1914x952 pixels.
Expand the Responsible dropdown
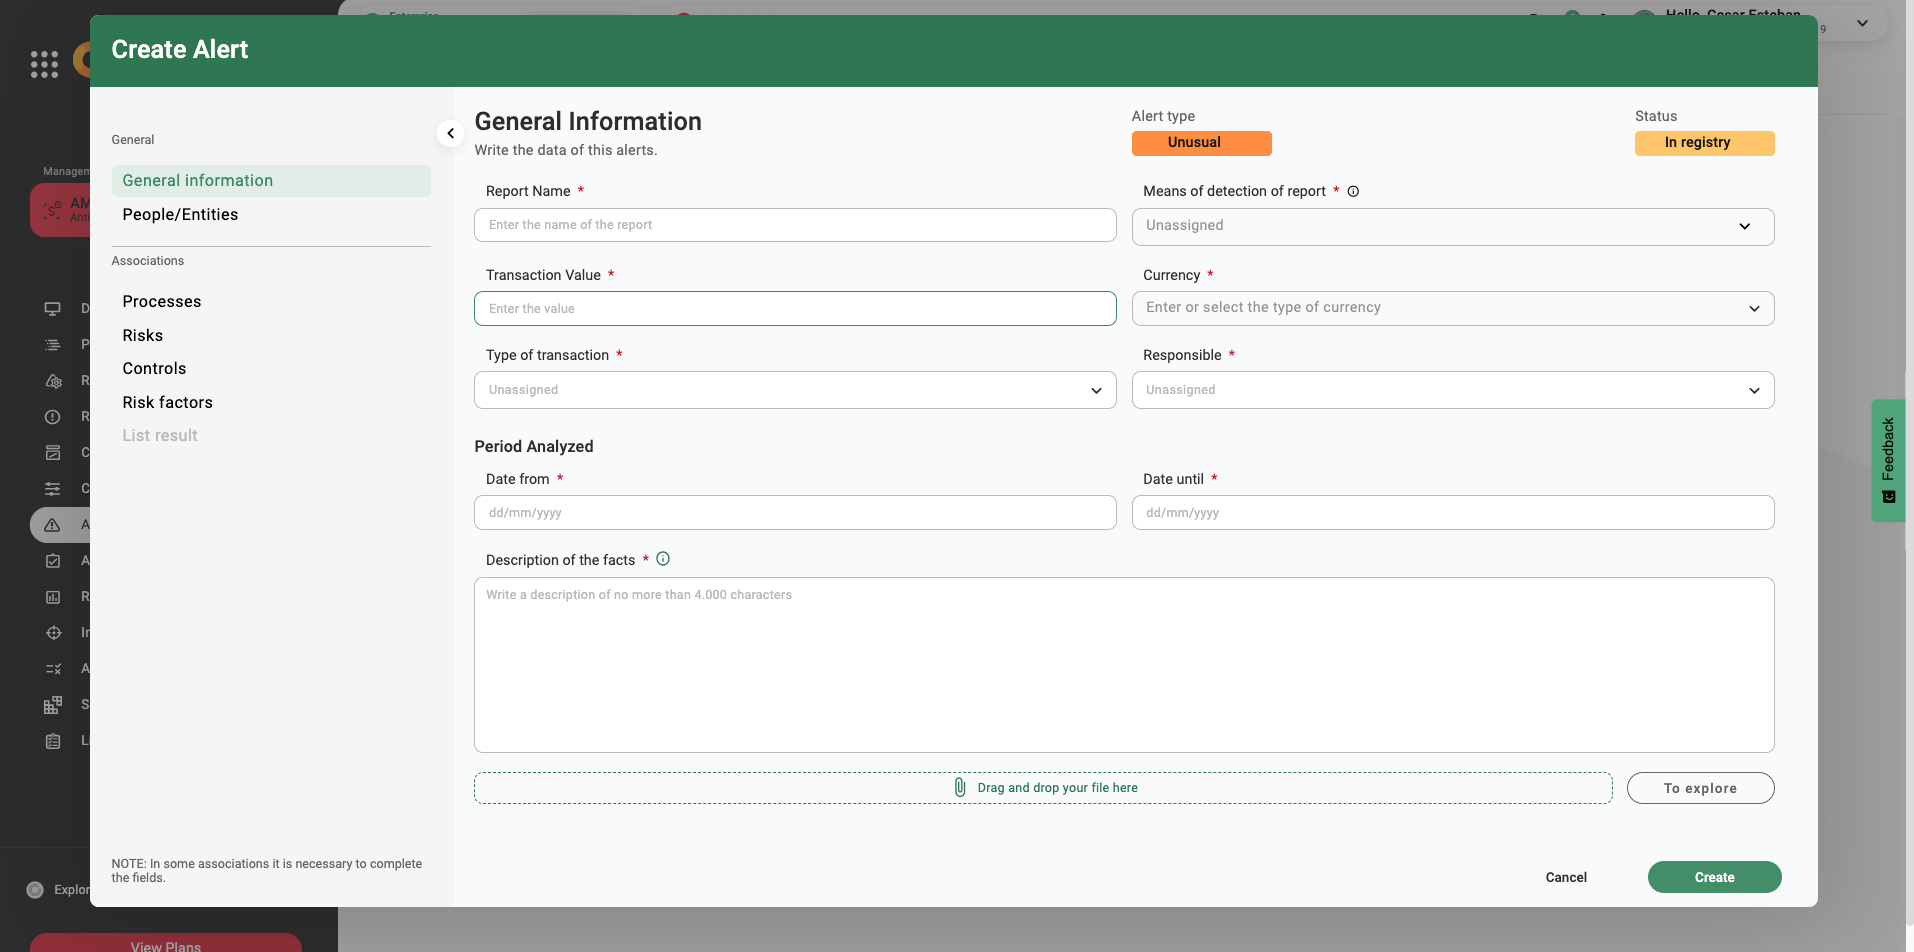coord(1452,390)
